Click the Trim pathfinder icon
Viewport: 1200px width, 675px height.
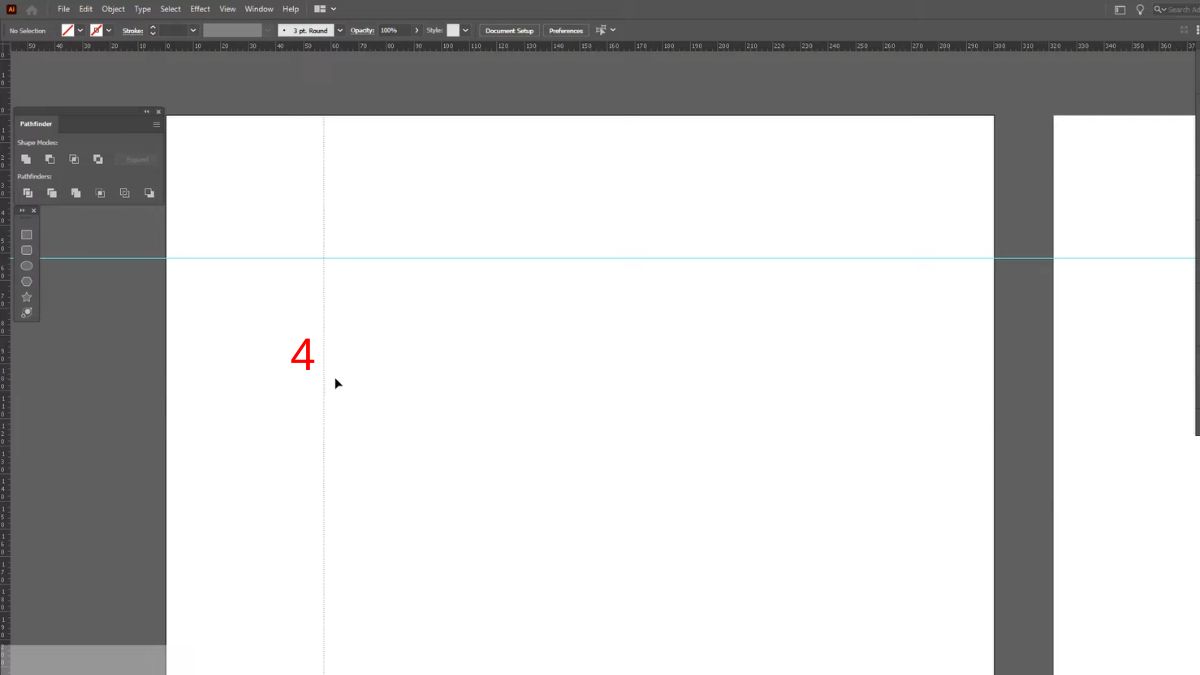coord(52,193)
